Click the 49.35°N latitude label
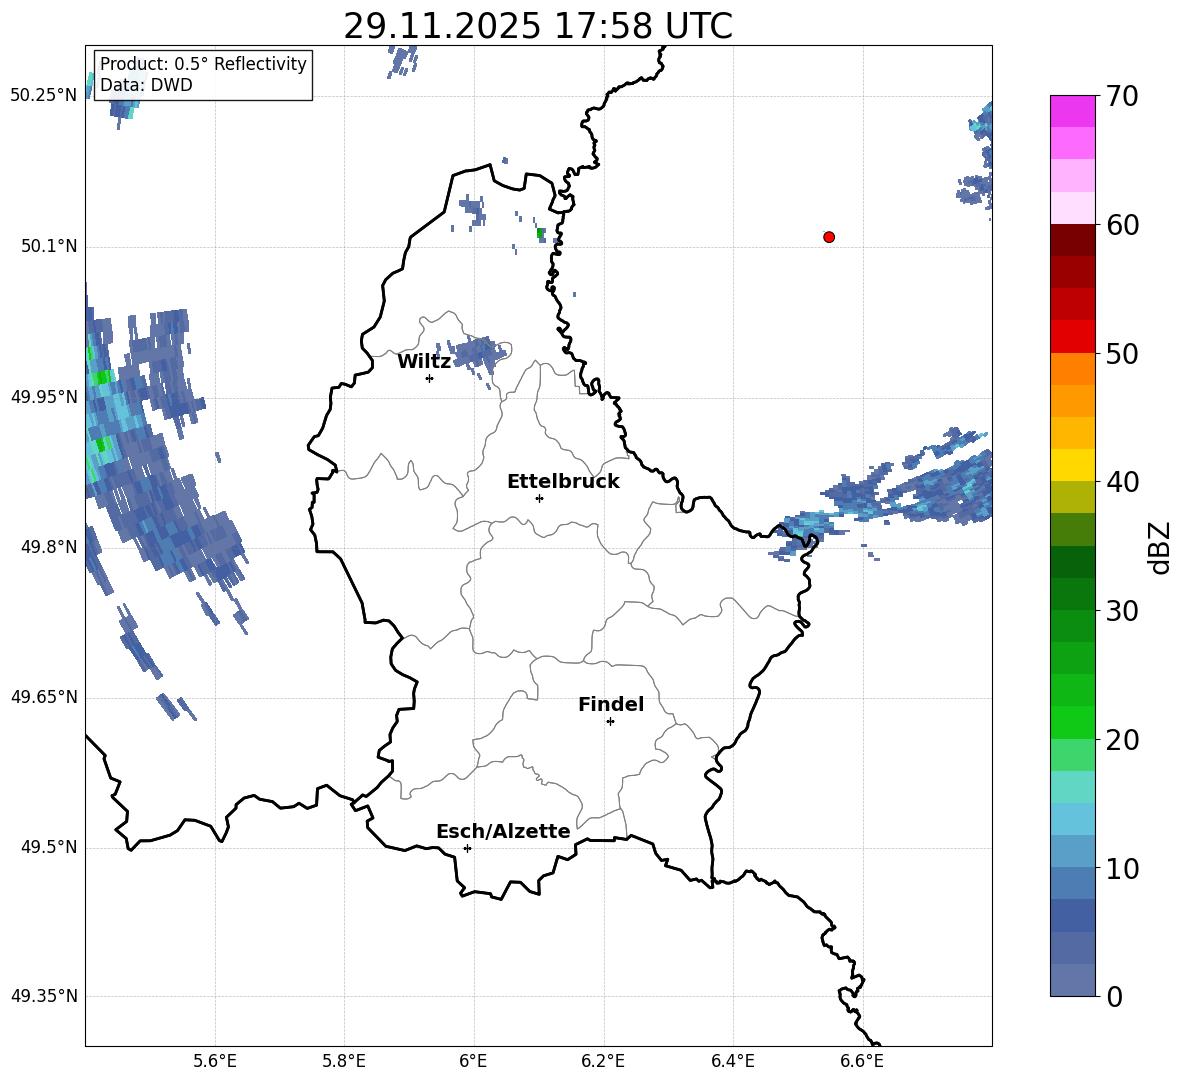The height and width of the screenshot is (1081, 1184). (x=44, y=996)
